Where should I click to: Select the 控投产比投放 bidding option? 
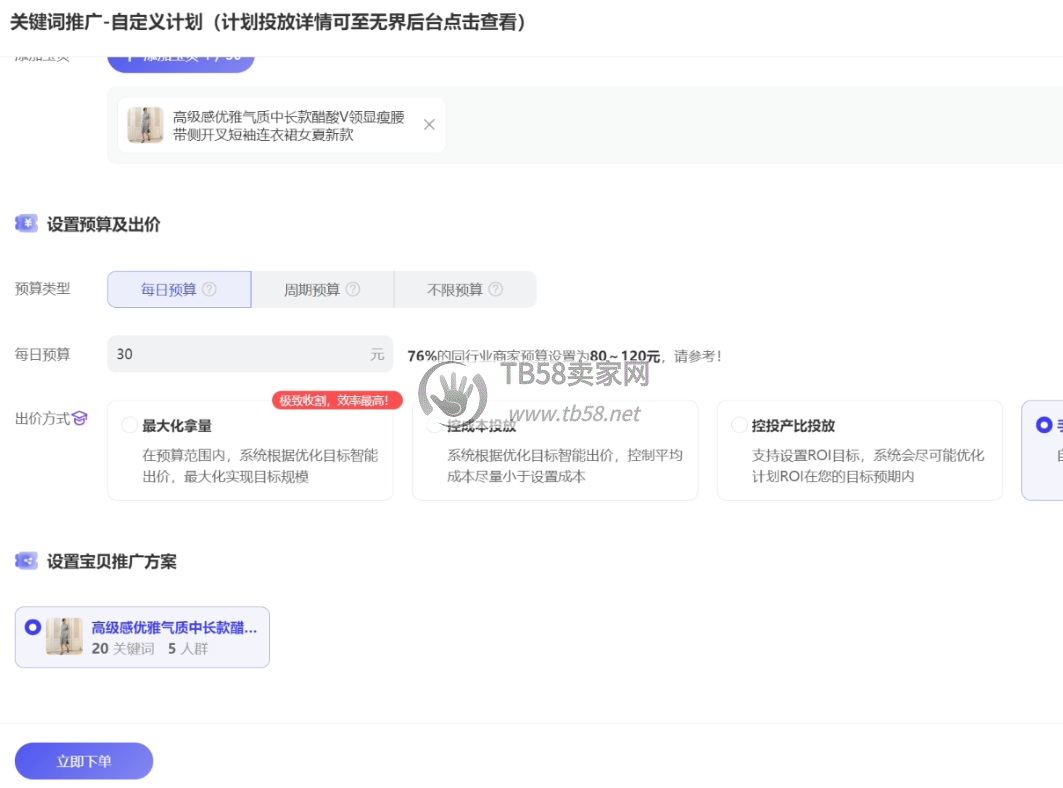pos(739,424)
